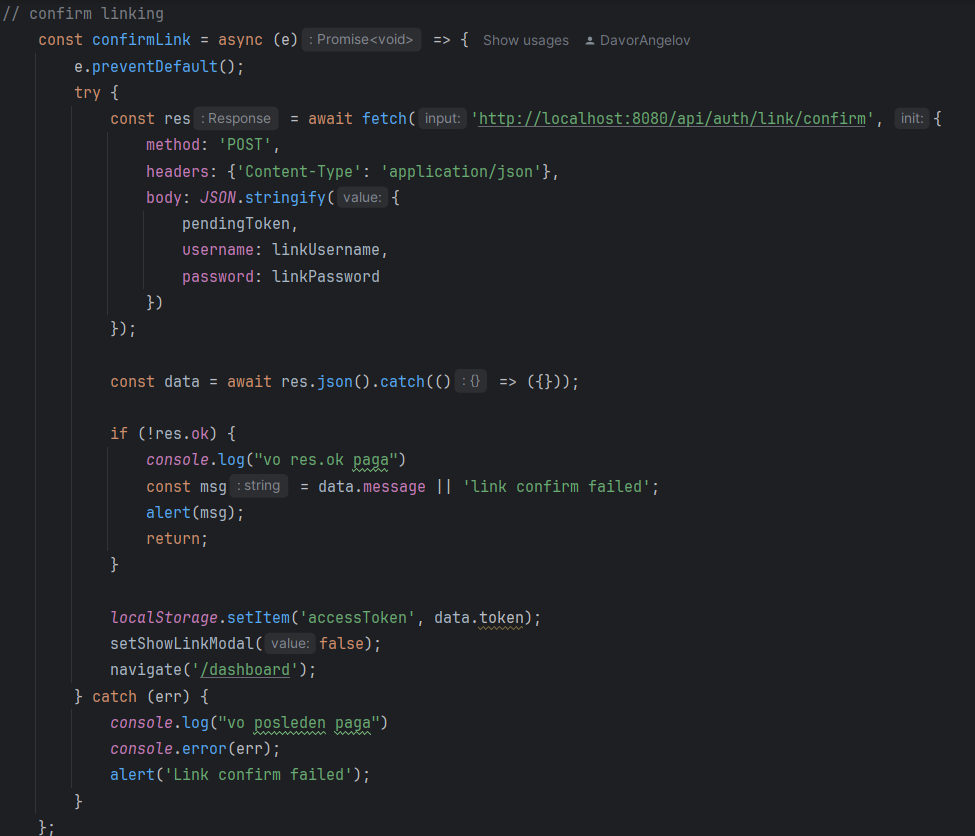975x836 pixels.
Task: Click the Promise<void> return type hint
Action: (x=364, y=40)
